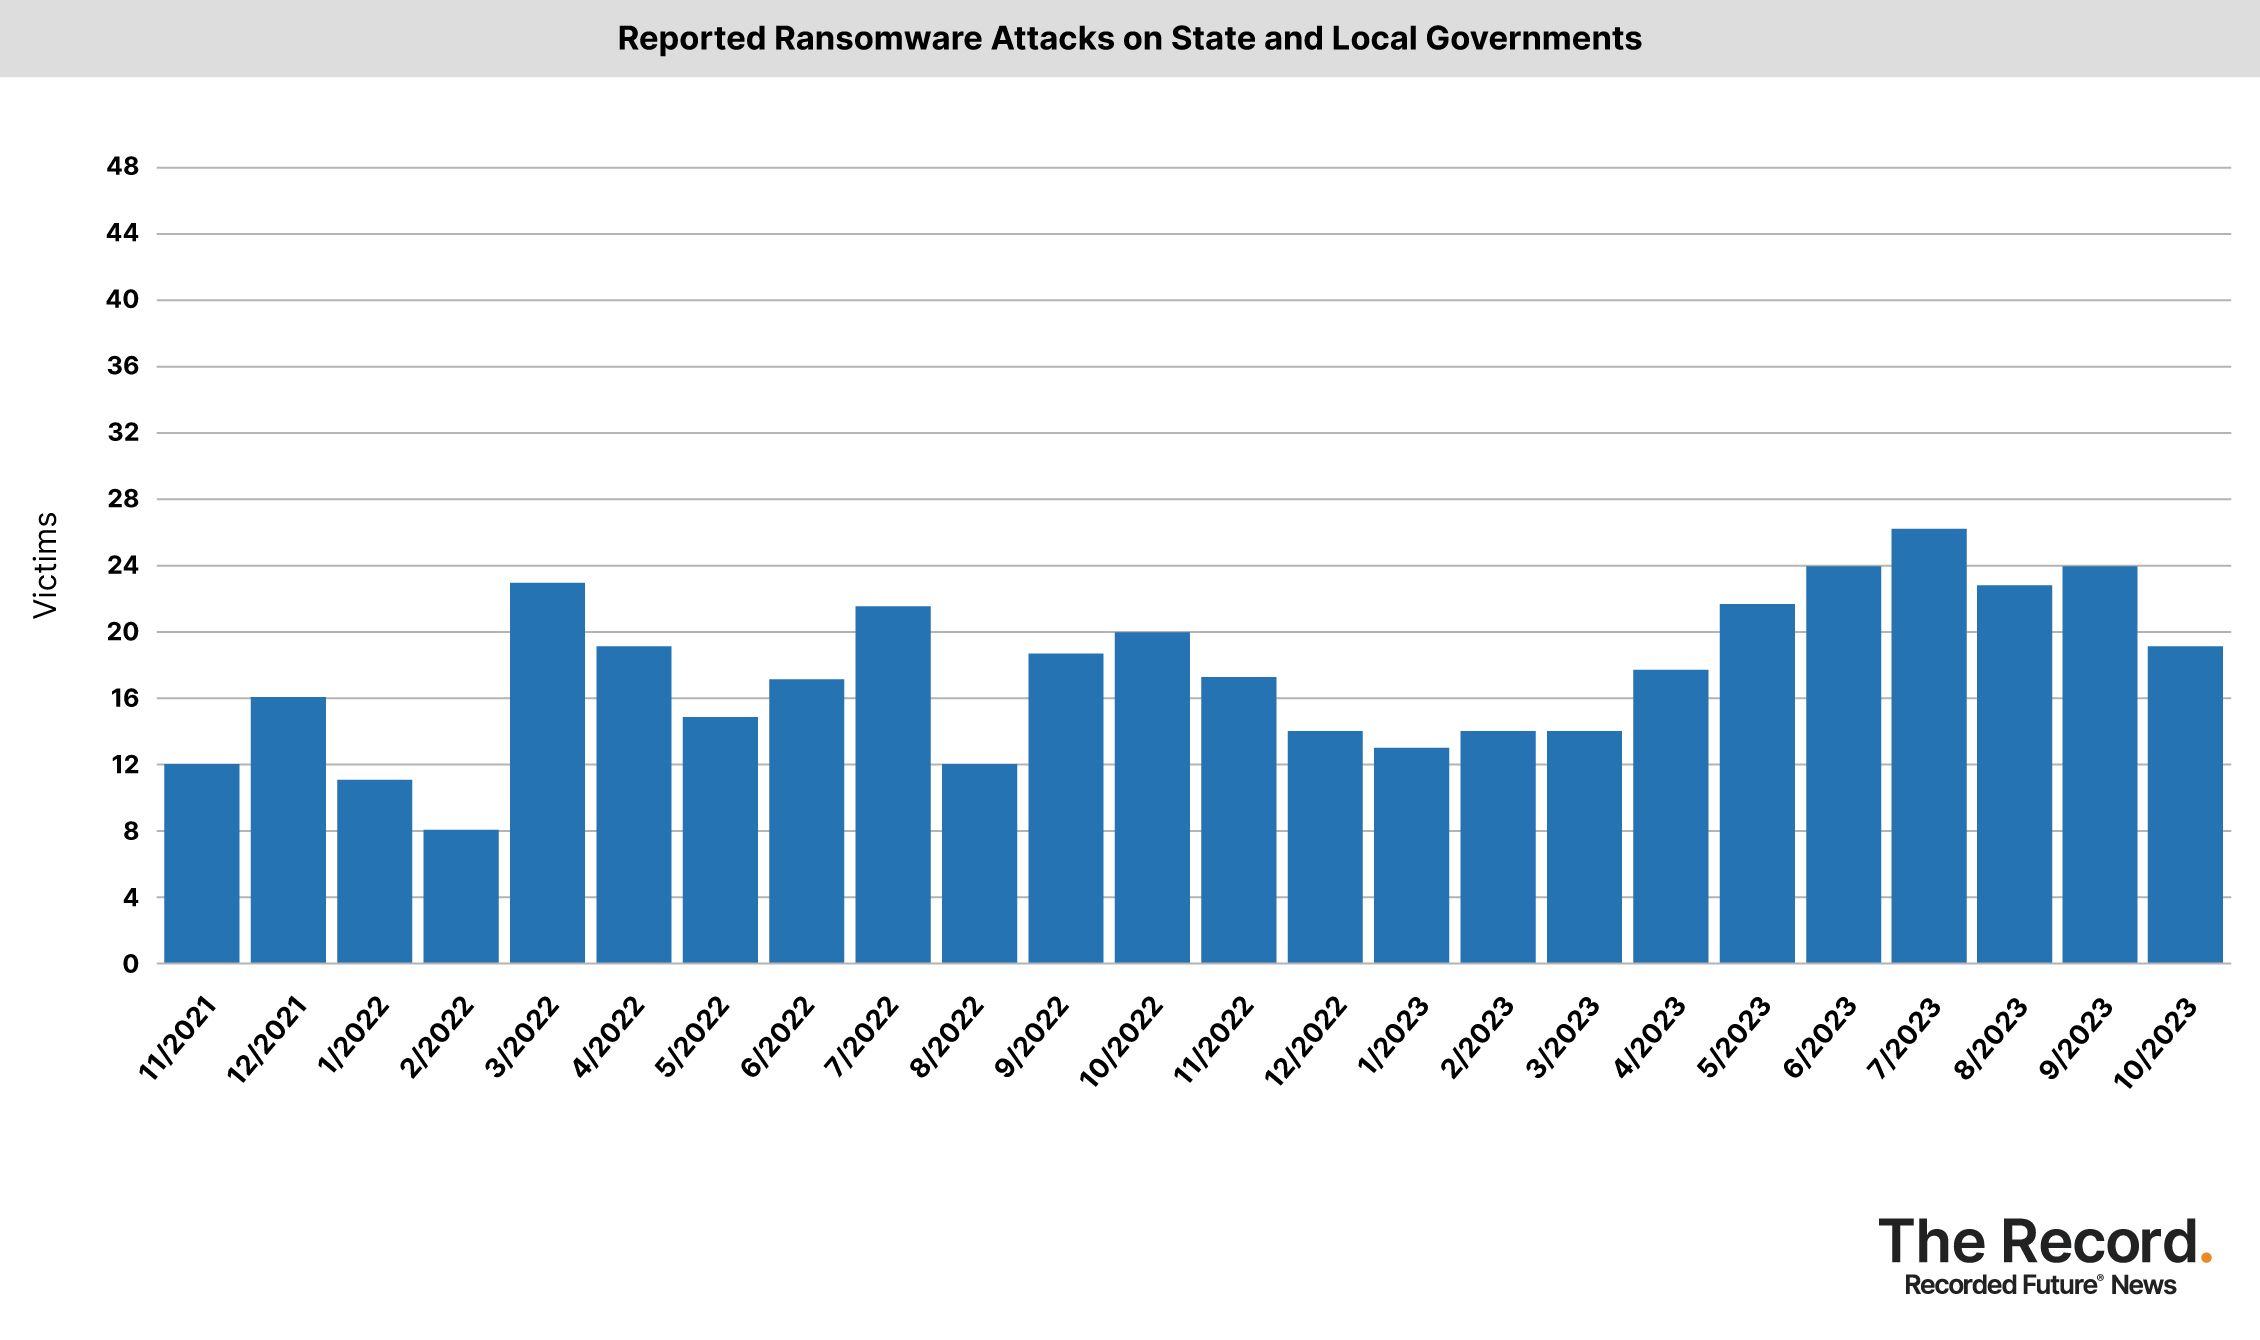Viewport: 2260px width, 1340px height.
Task: Click the 1/2023 x-axis date label
Action: coord(1393,1036)
